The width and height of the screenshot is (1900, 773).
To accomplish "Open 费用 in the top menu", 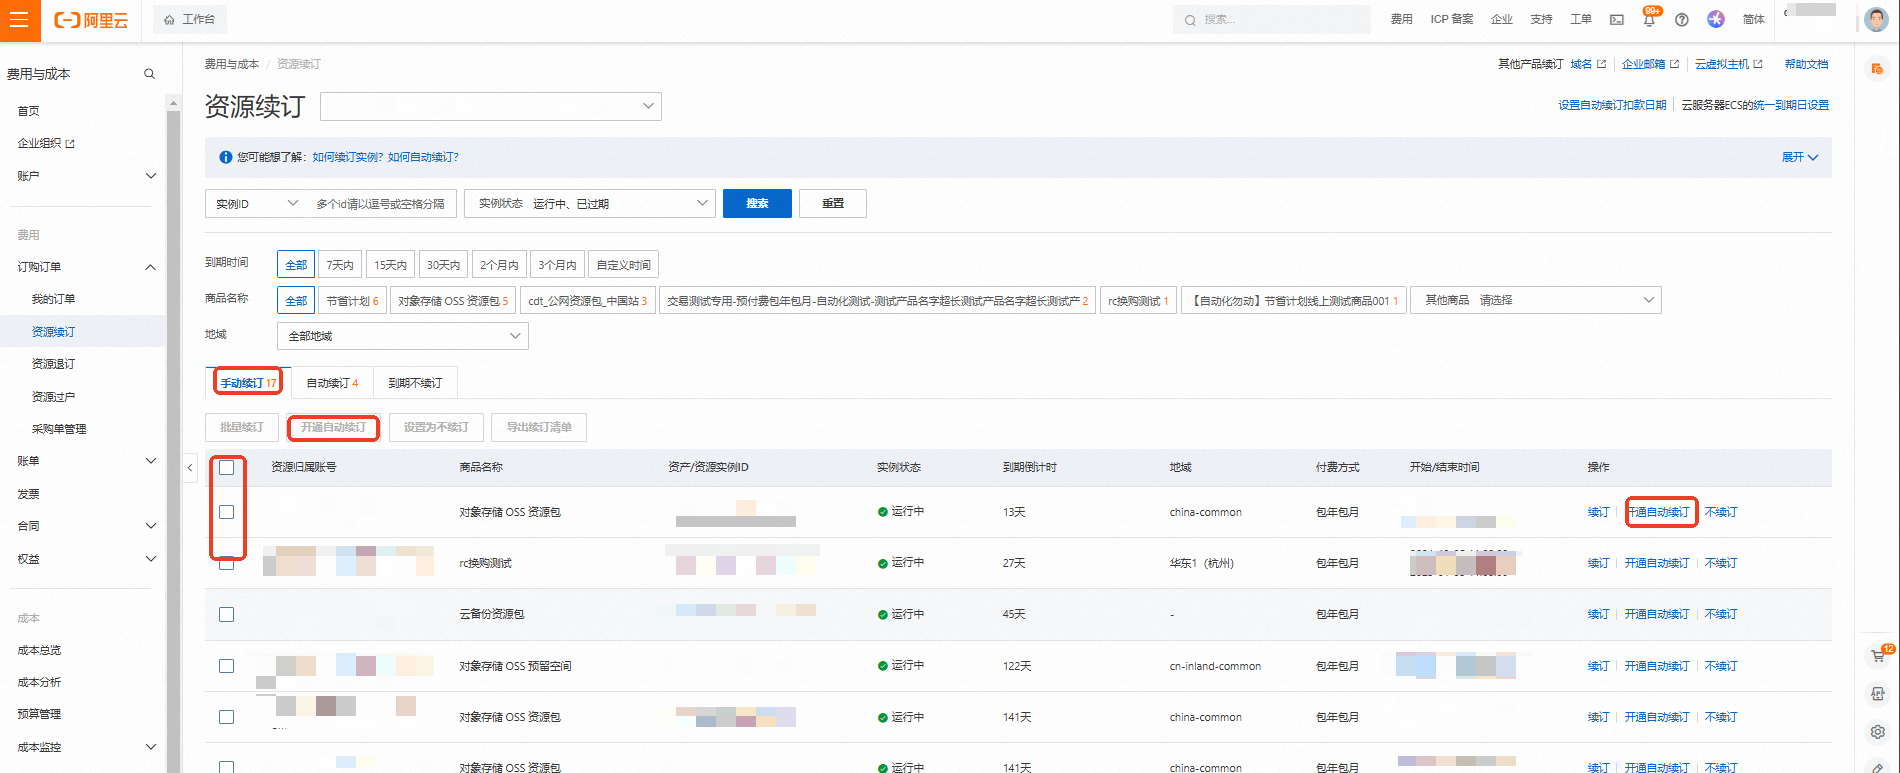I will (1402, 19).
